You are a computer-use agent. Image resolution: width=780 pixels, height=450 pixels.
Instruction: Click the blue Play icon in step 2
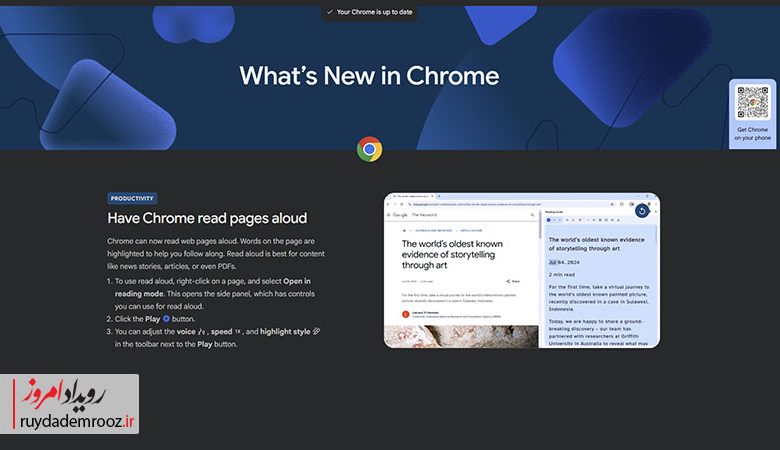tap(166, 319)
